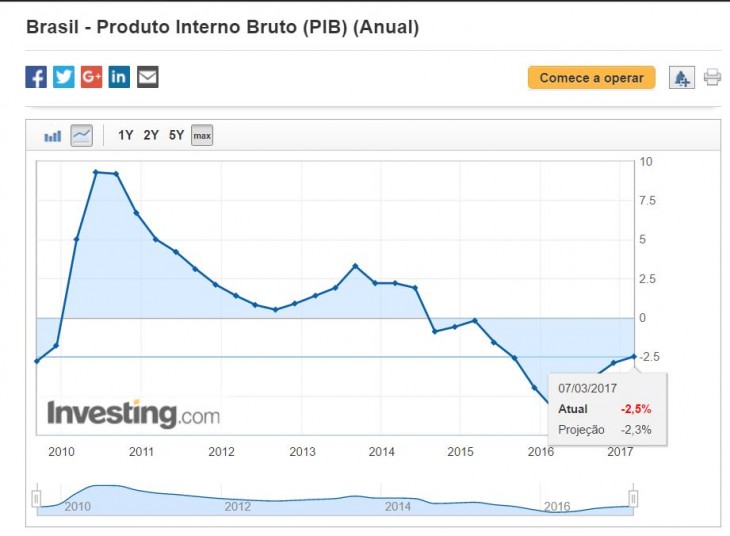The image size is (730, 536).
Task: Click the Investing.com logo in chart
Action: pyautogui.click(x=133, y=413)
